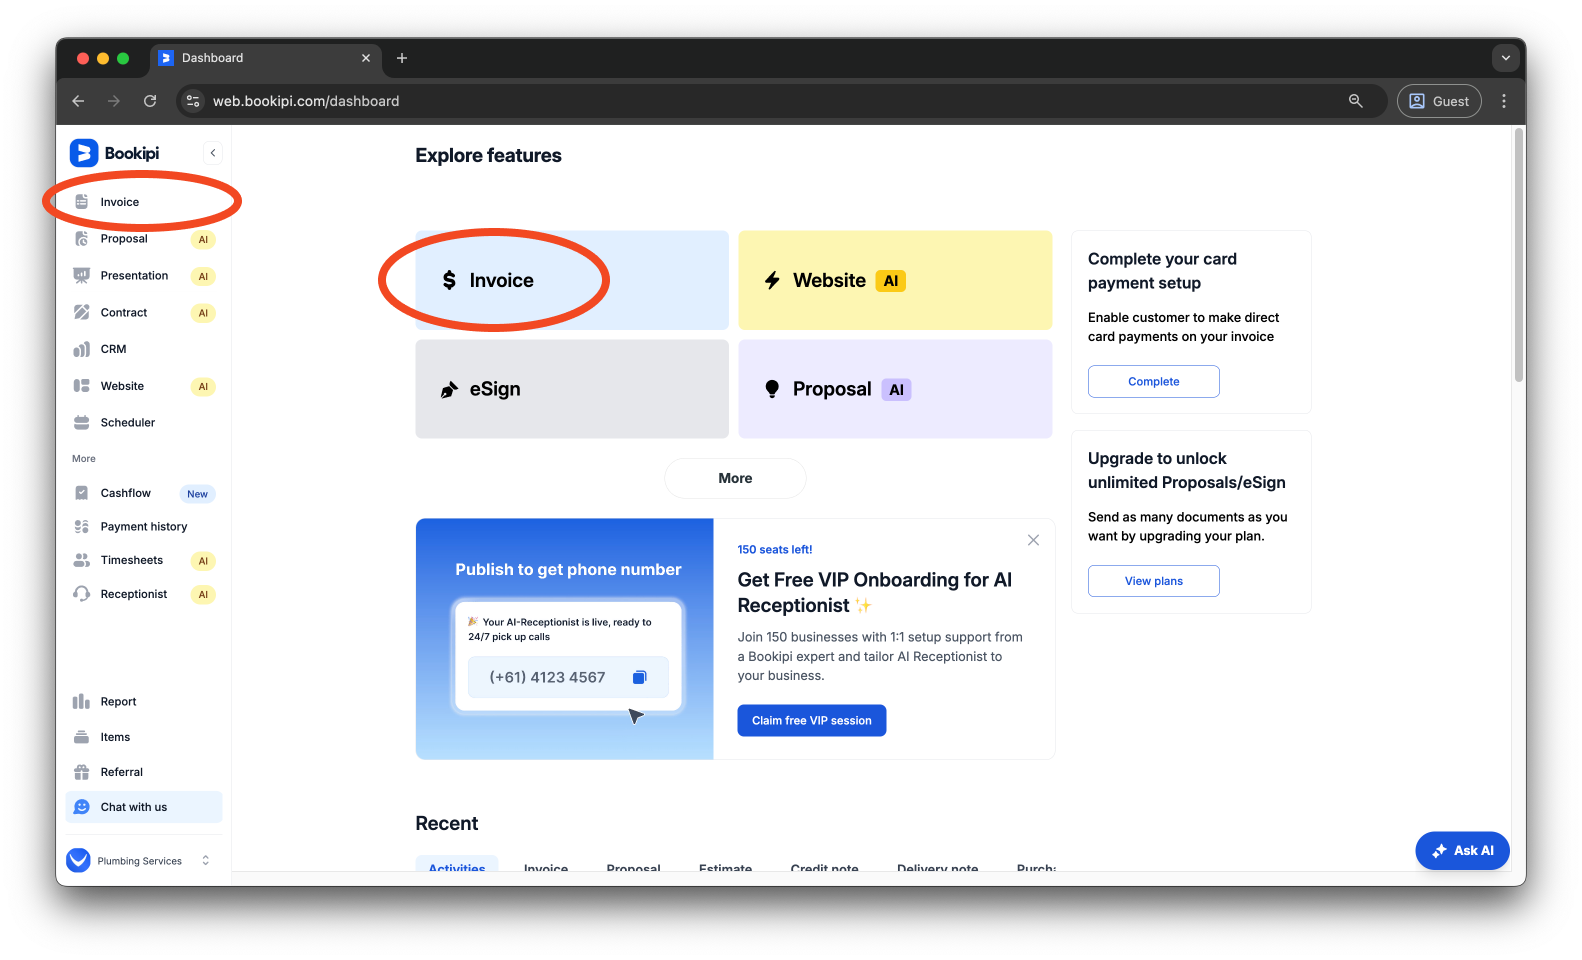Open the Timesheets sidebar icon

tap(82, 560)
